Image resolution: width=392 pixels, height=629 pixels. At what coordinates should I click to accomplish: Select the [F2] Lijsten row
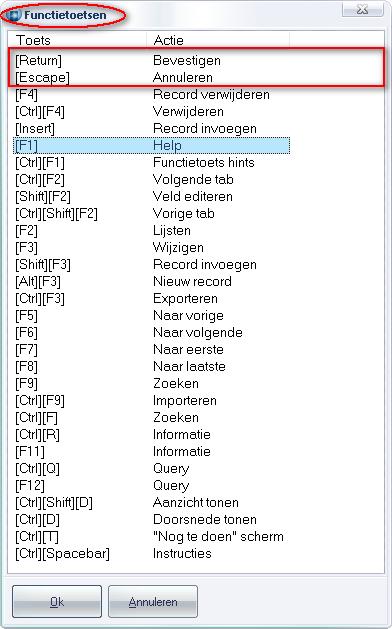pos(152,231)
